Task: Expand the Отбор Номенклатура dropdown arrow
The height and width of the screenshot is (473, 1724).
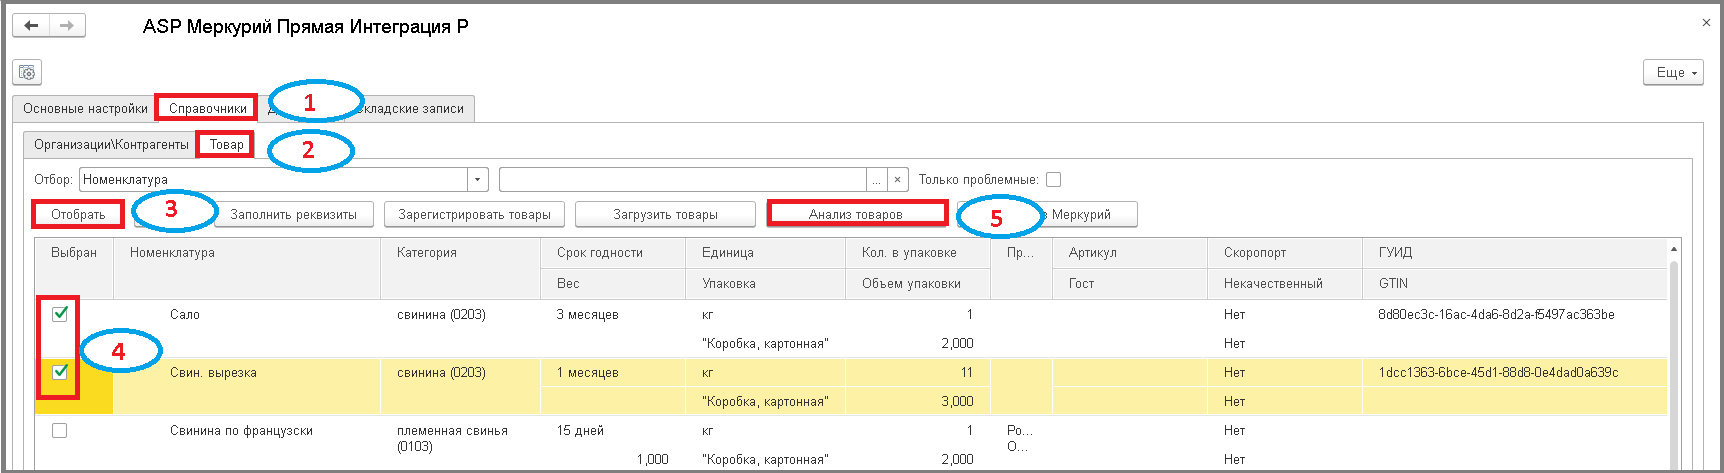Action: (478, 180)
